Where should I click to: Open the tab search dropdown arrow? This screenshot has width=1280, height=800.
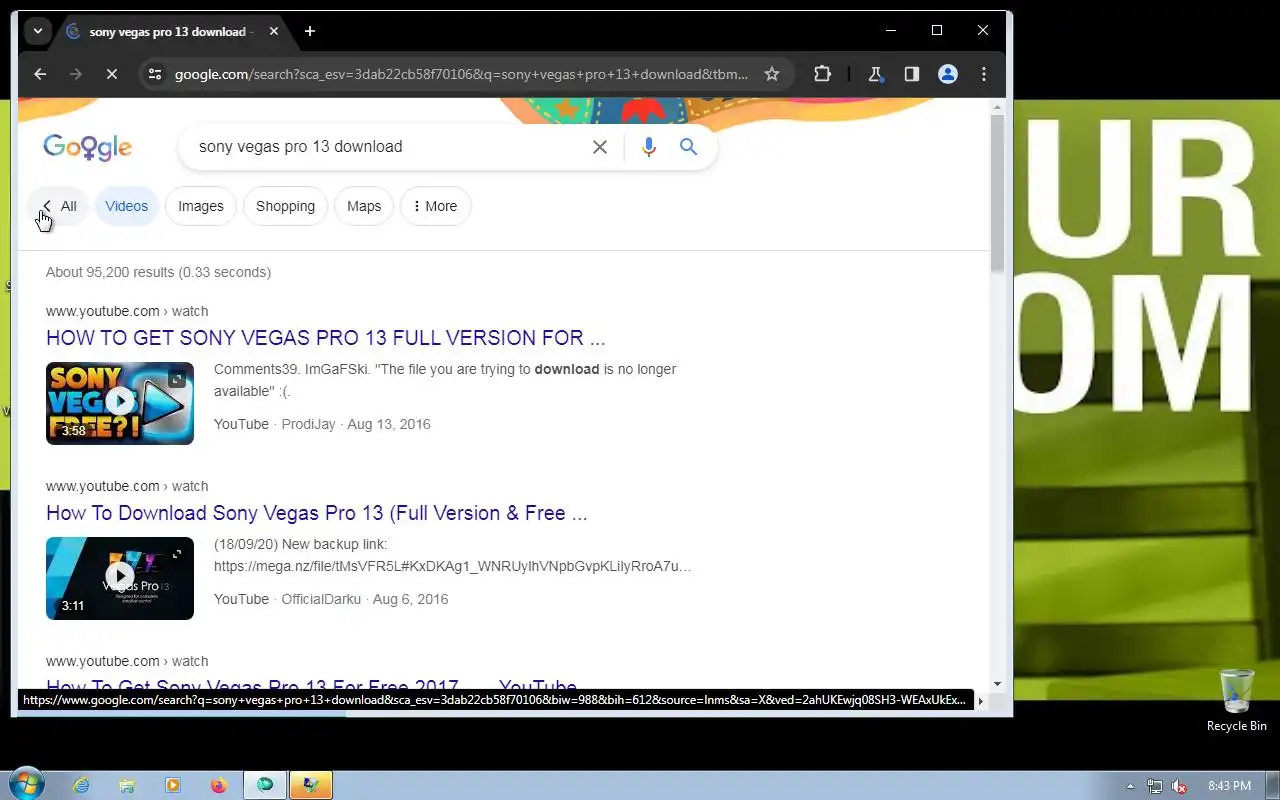(x=38, y=31)
